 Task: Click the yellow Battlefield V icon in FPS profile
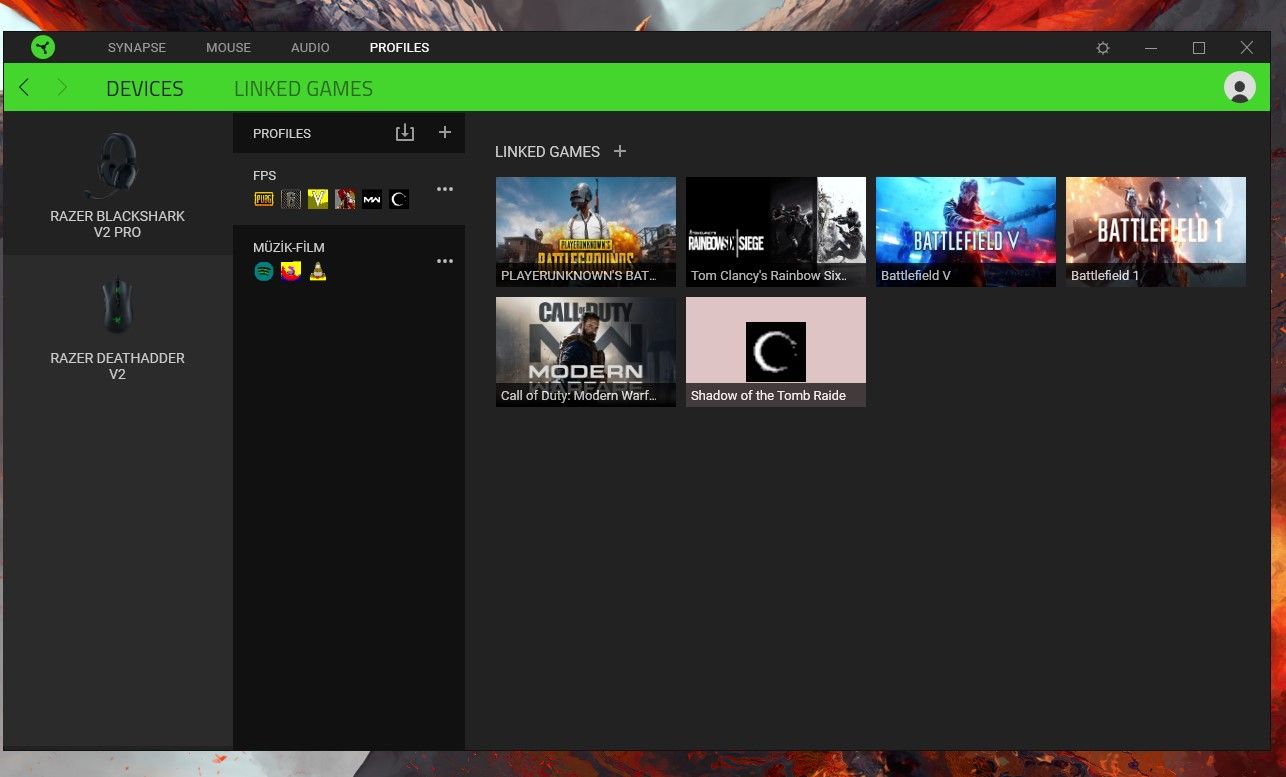tap(318, 199)
